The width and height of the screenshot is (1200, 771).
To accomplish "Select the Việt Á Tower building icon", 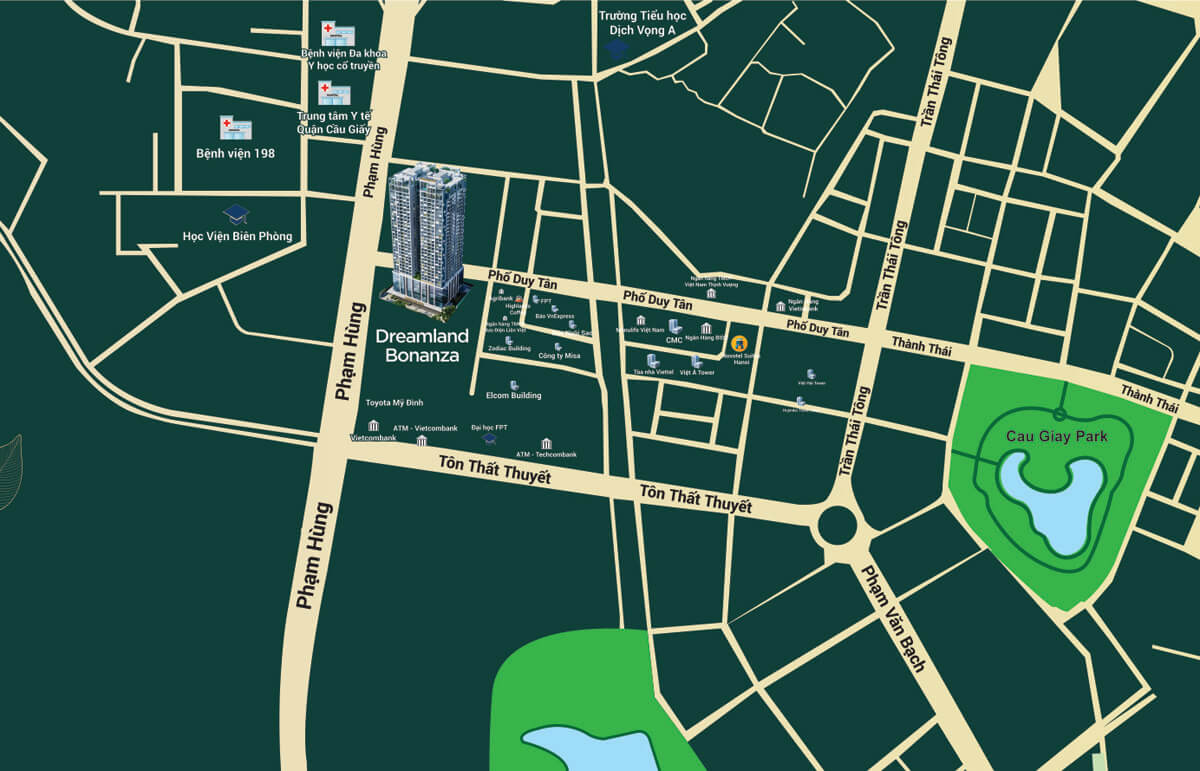I will tap(696, 361).
